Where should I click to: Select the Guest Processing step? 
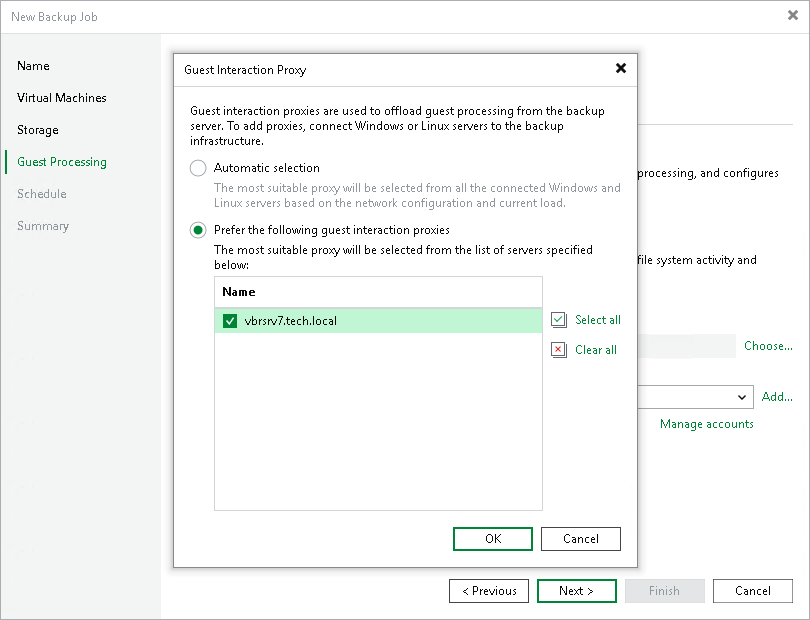(x=61, y=162)
